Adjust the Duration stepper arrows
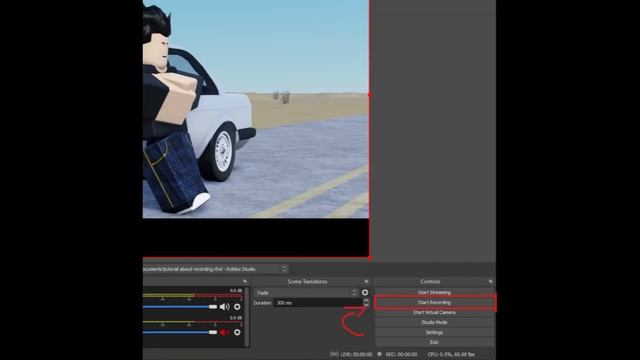Image resolution: width=640 pixels, height=360 pixels. pyautogui.click(x=366, y=303)
